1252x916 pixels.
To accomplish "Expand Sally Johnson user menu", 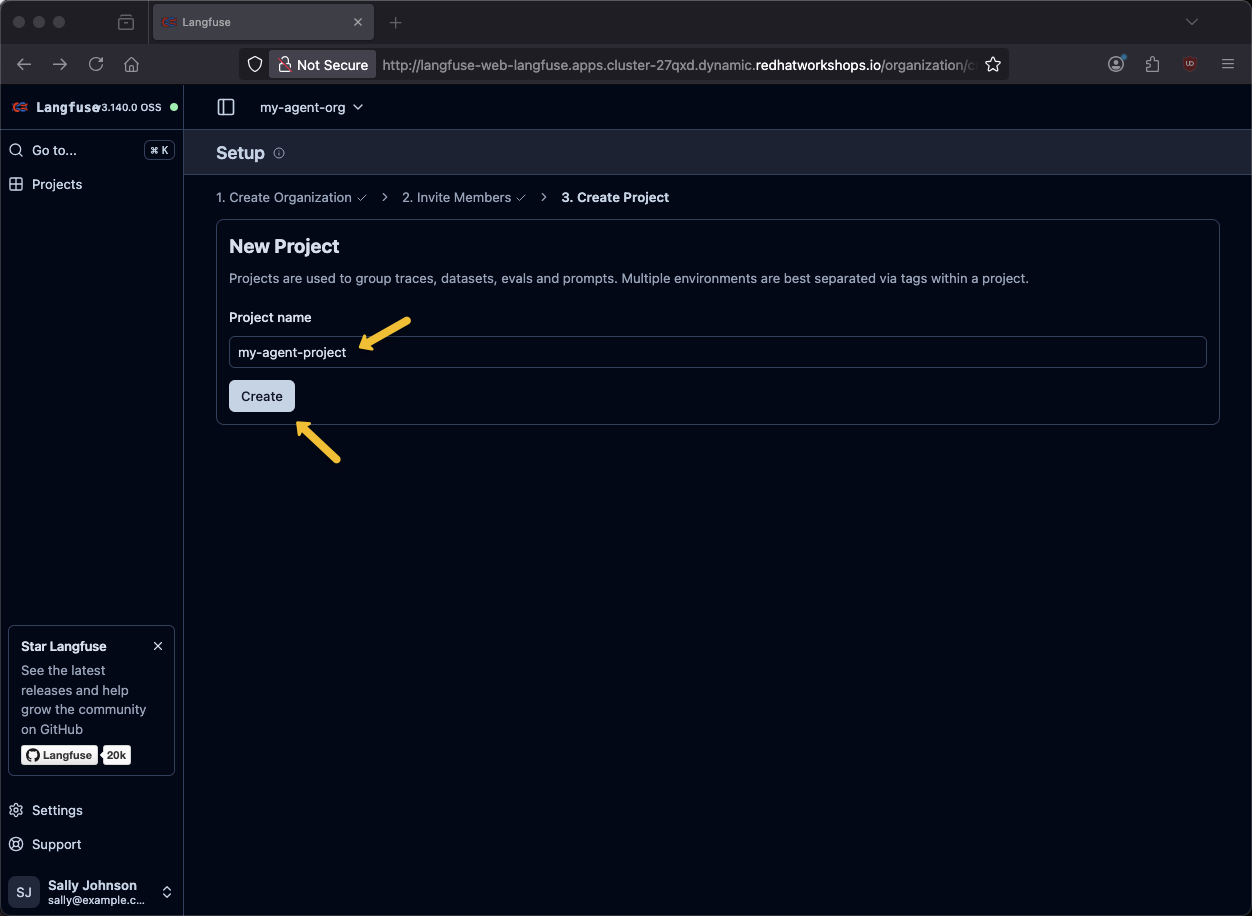I will point(166,892).
